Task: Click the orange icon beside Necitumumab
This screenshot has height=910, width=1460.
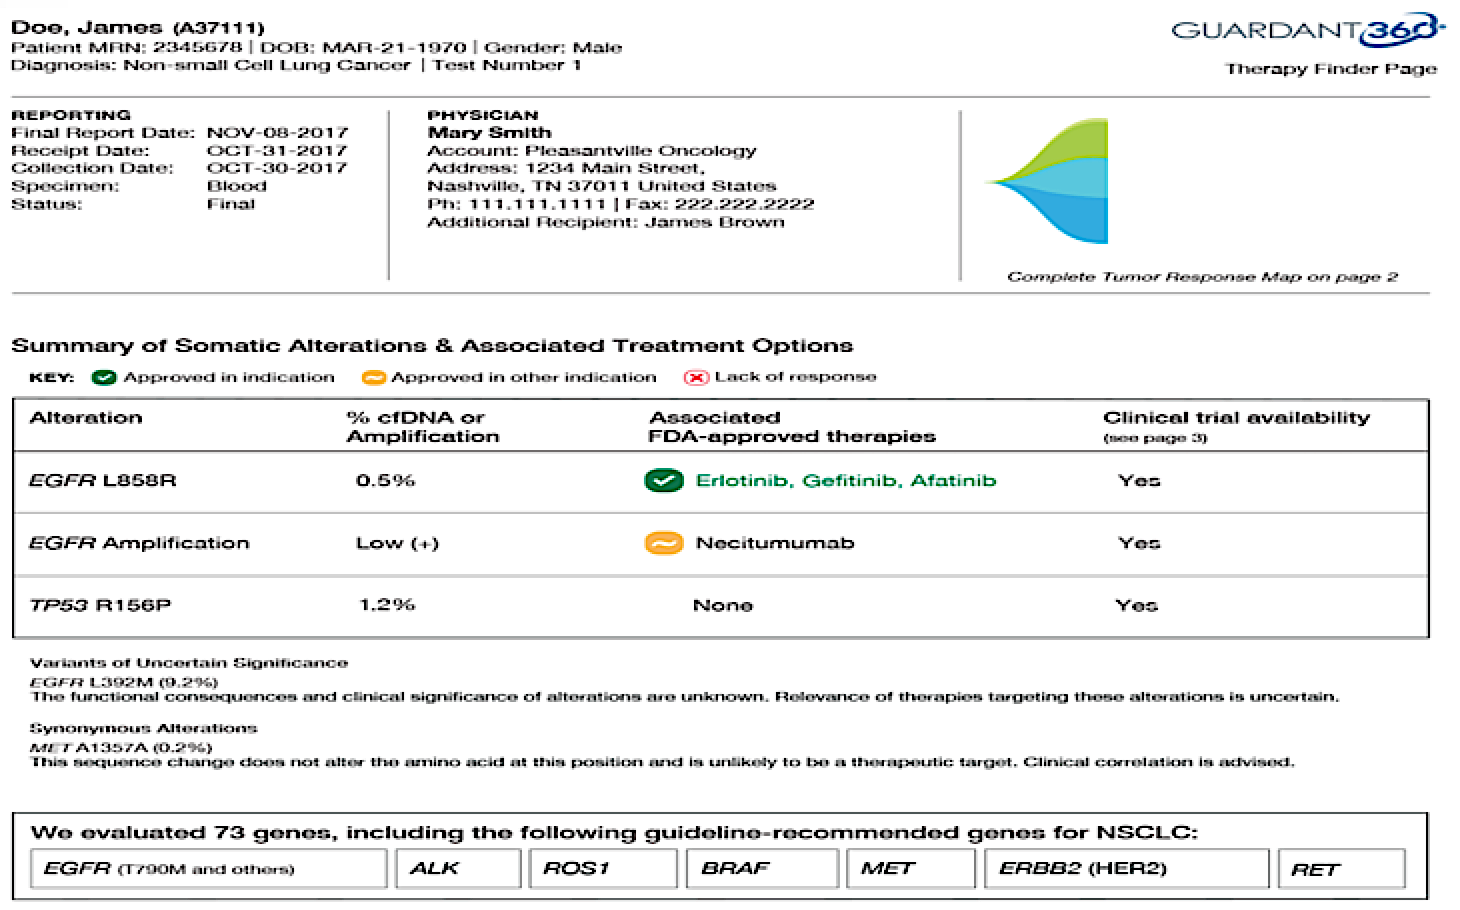Action: [x=664, y=543]
